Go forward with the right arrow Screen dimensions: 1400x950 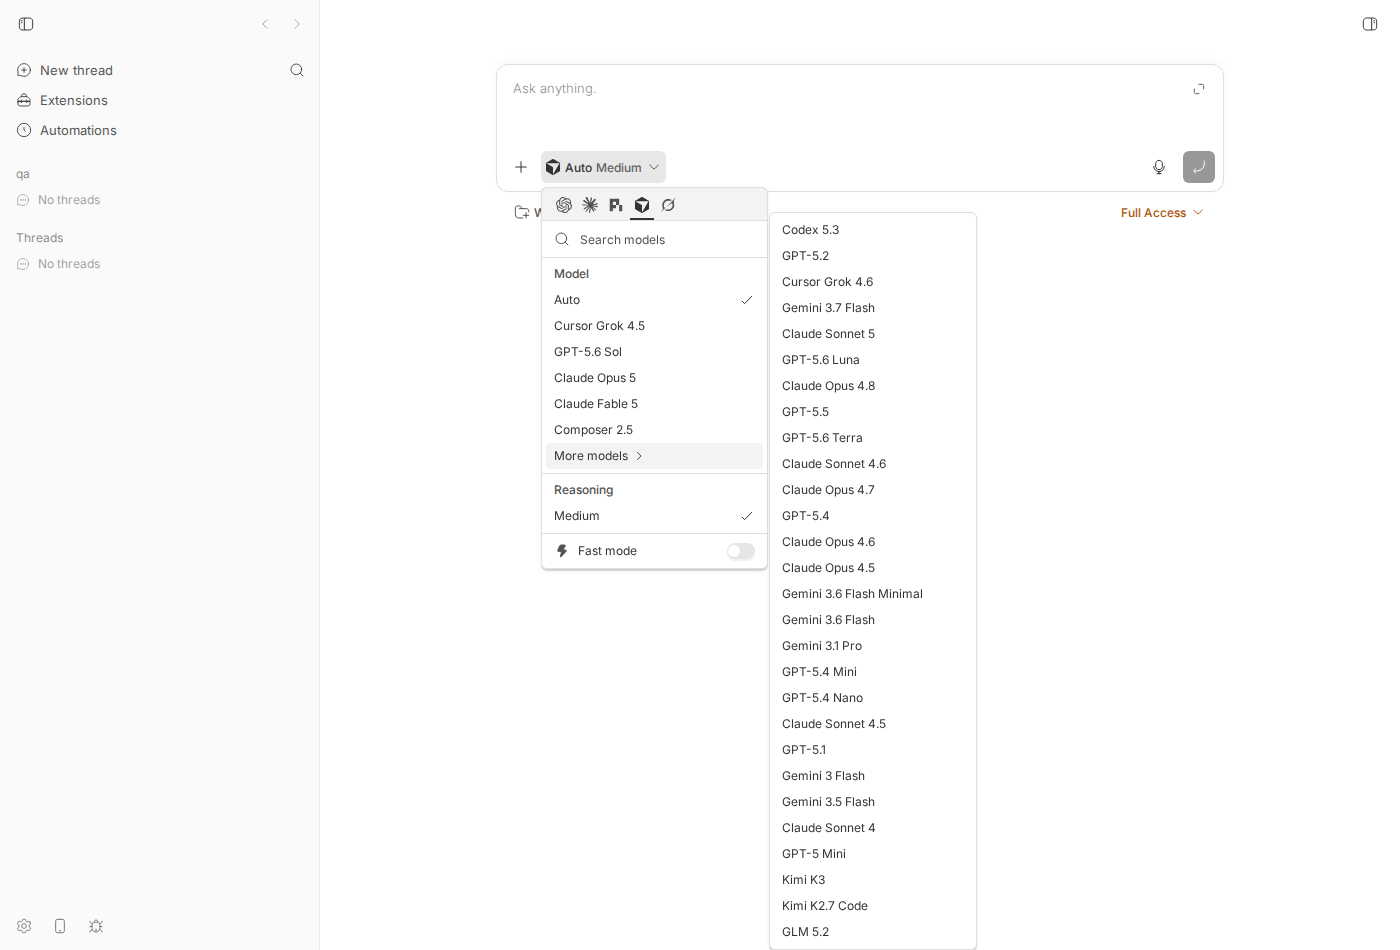[297, 24]
